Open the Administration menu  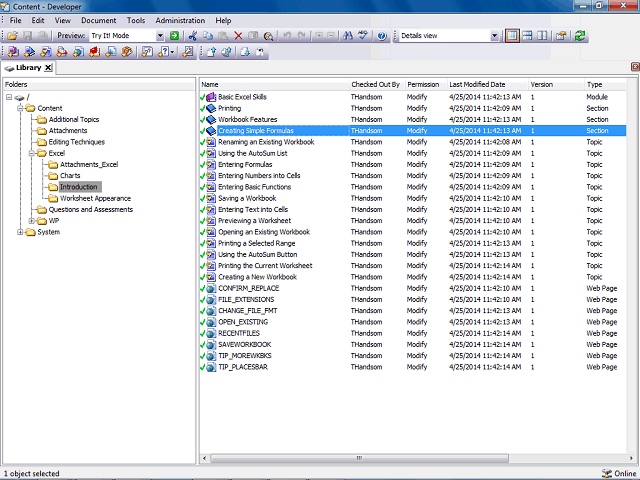click(x=180, y=20)
